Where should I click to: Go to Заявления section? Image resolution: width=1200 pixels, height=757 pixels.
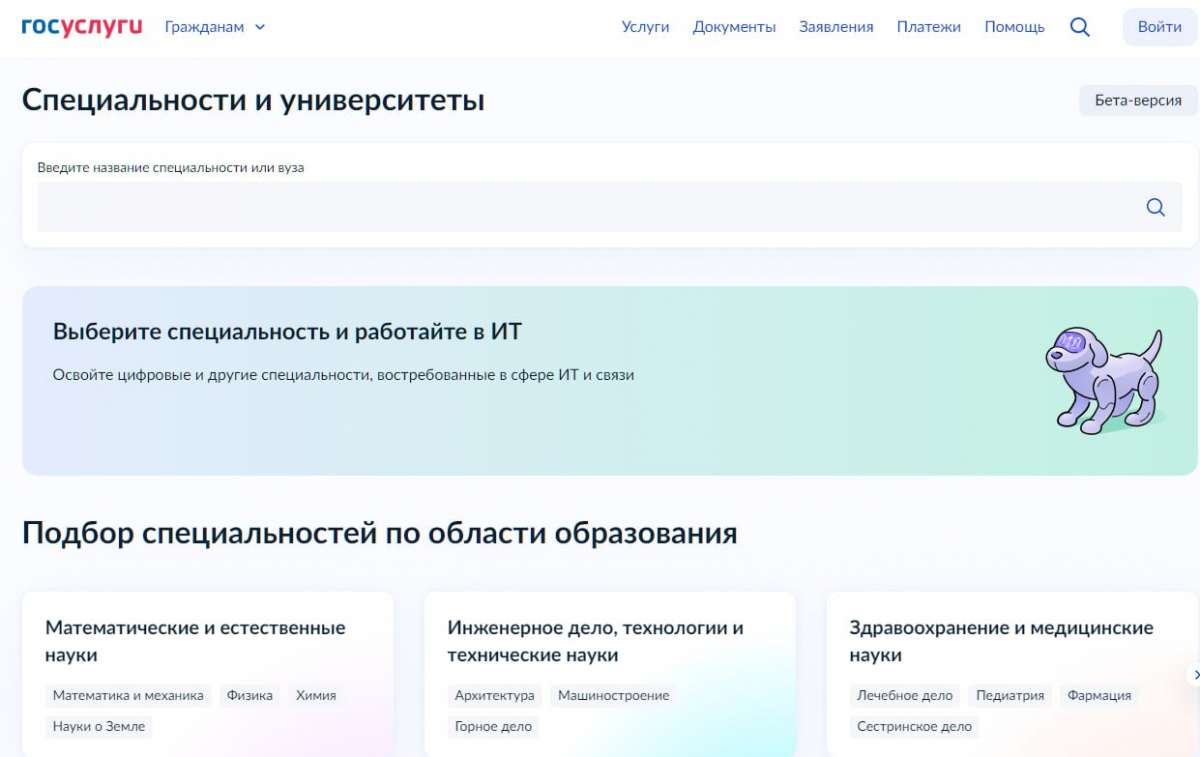coord(836,27)
